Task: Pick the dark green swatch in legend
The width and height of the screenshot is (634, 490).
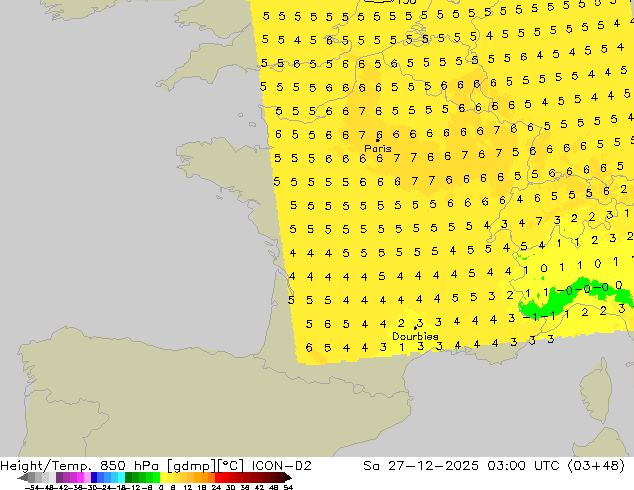Action: pyautogui.click(x=129, y=478)
